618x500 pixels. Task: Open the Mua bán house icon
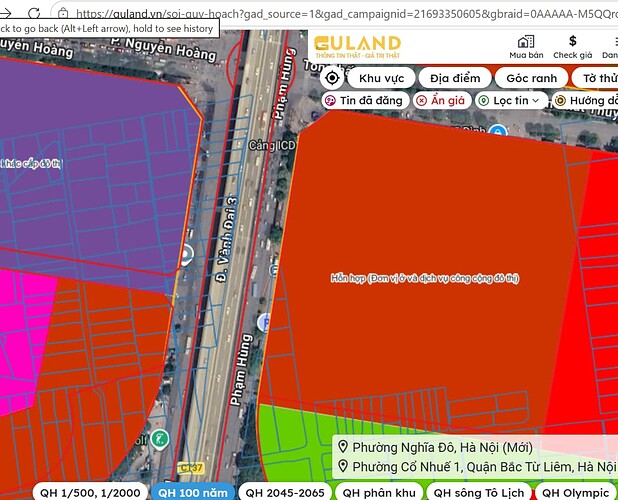tap(526, 42)
